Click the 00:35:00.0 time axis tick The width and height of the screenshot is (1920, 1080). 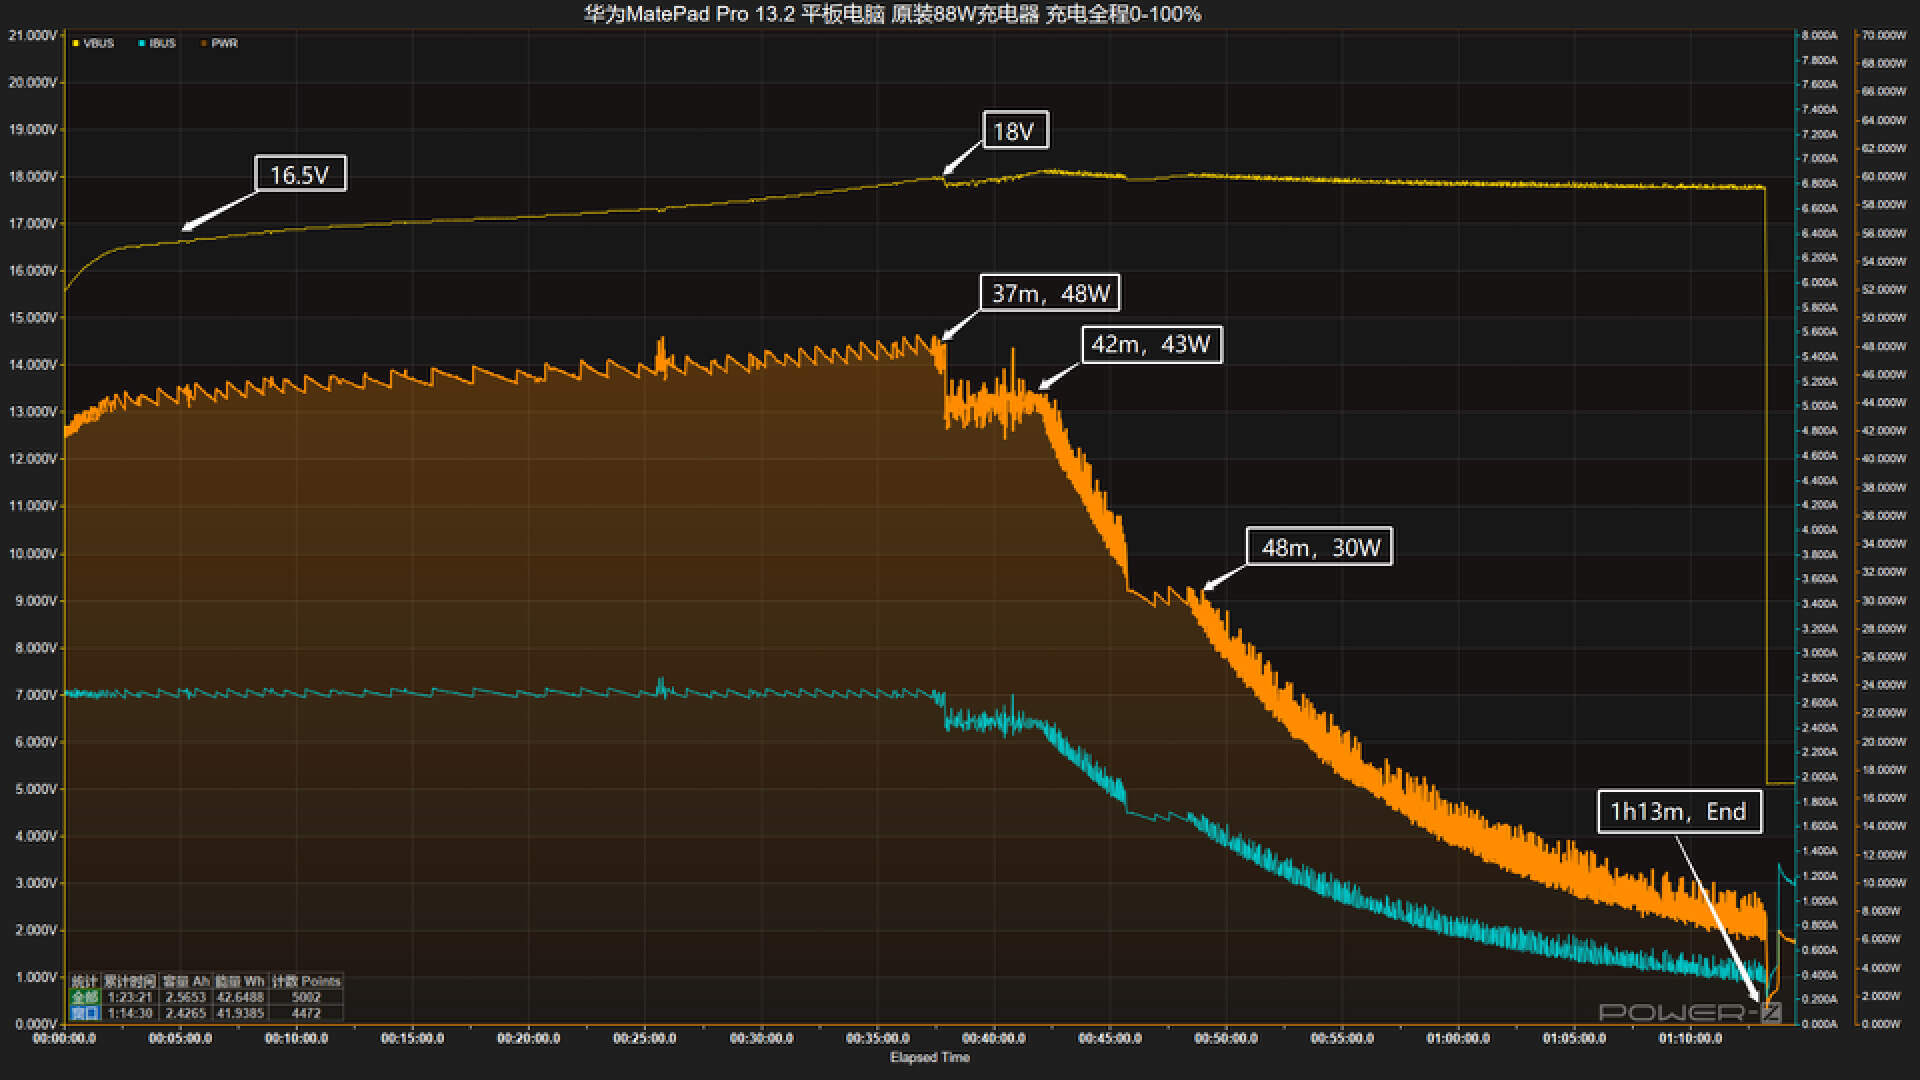pos(878,1038)
